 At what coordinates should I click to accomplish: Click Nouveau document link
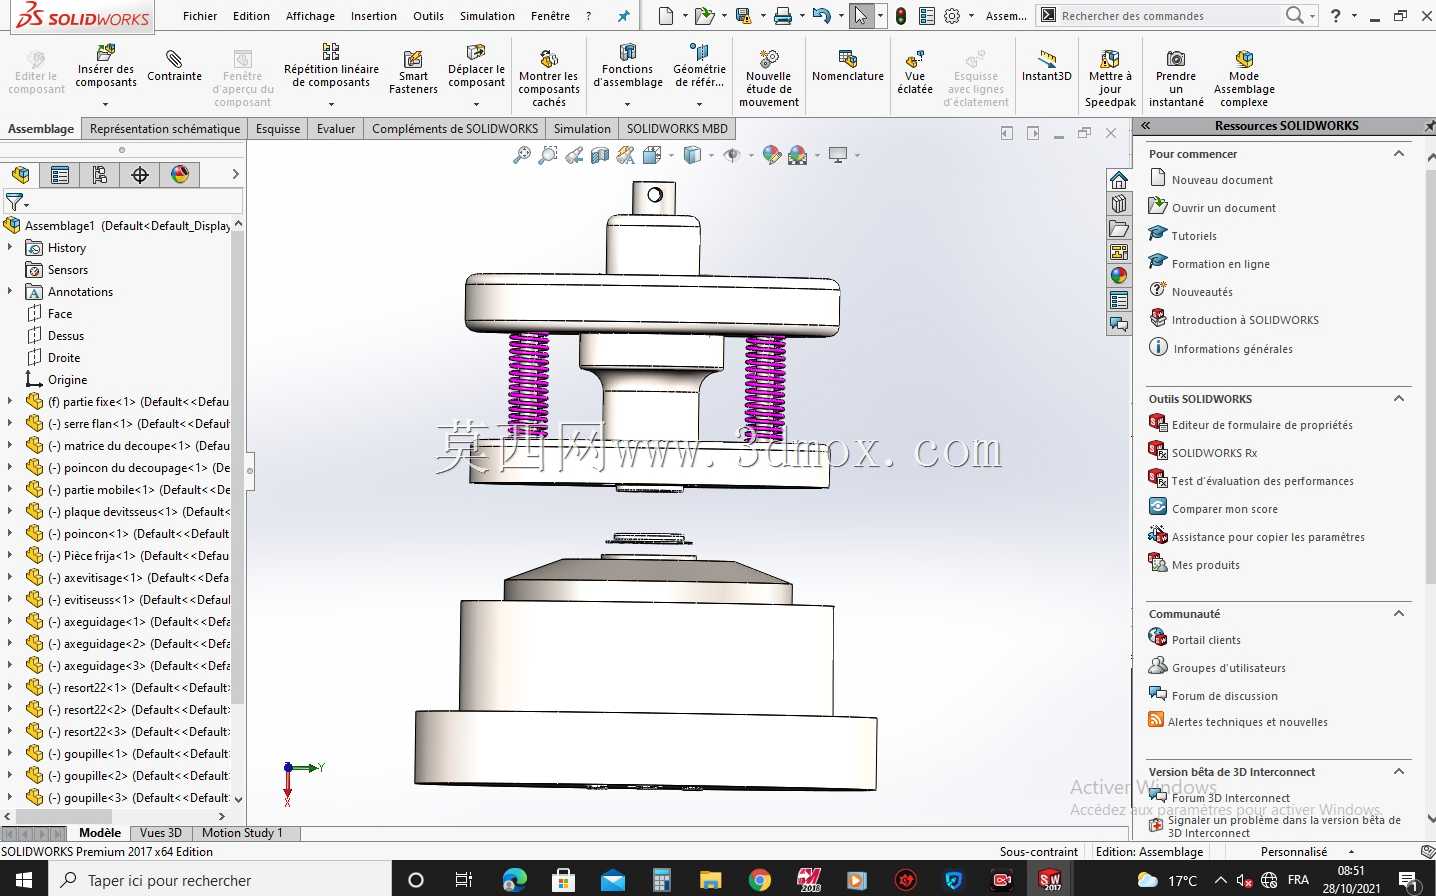[1222, 180]
